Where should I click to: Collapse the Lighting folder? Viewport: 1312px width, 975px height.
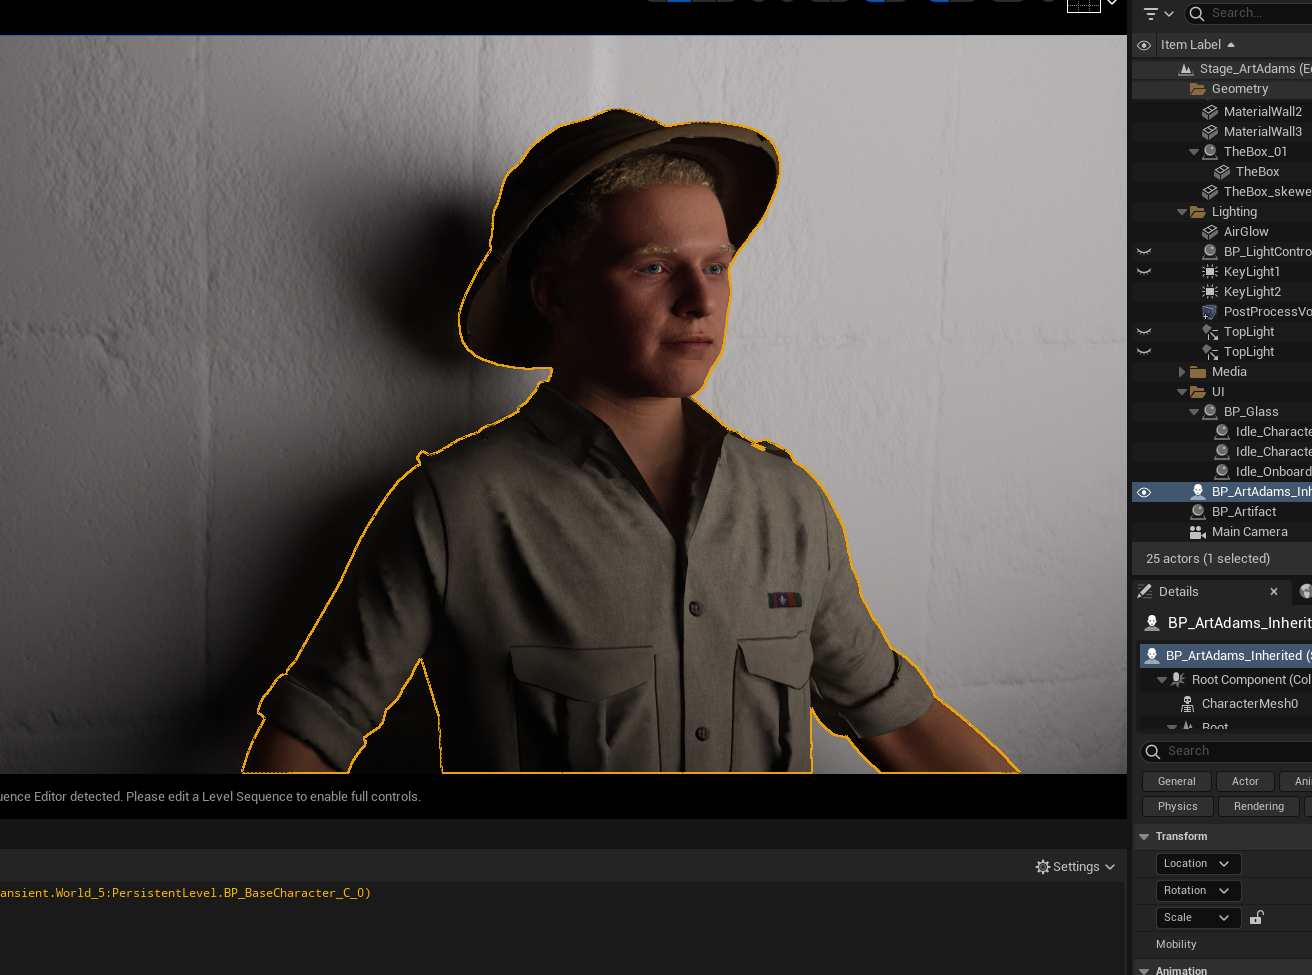(x=1182, y=212)
